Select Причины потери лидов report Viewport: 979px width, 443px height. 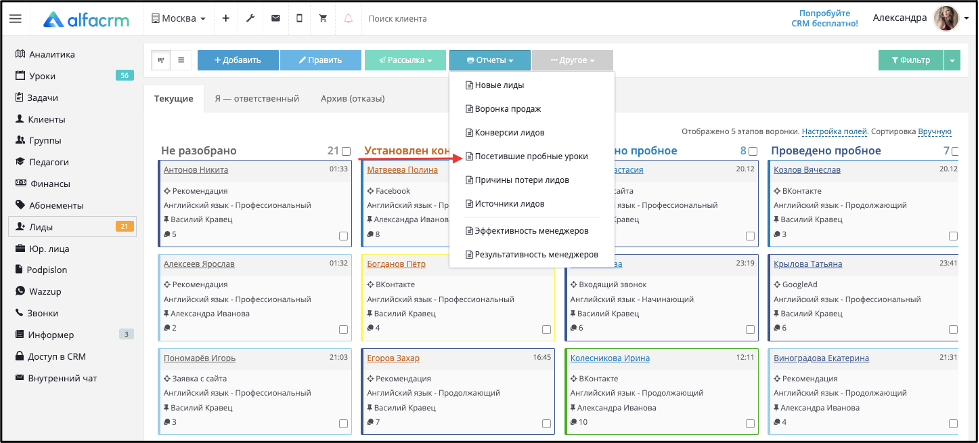[517, 180]
